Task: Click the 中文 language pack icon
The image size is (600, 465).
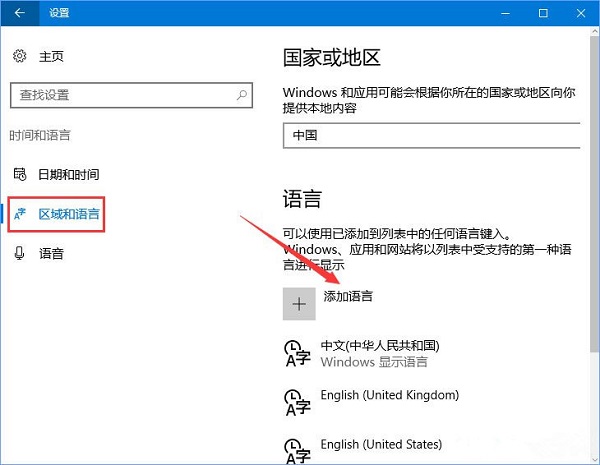Action: [297, 353]
